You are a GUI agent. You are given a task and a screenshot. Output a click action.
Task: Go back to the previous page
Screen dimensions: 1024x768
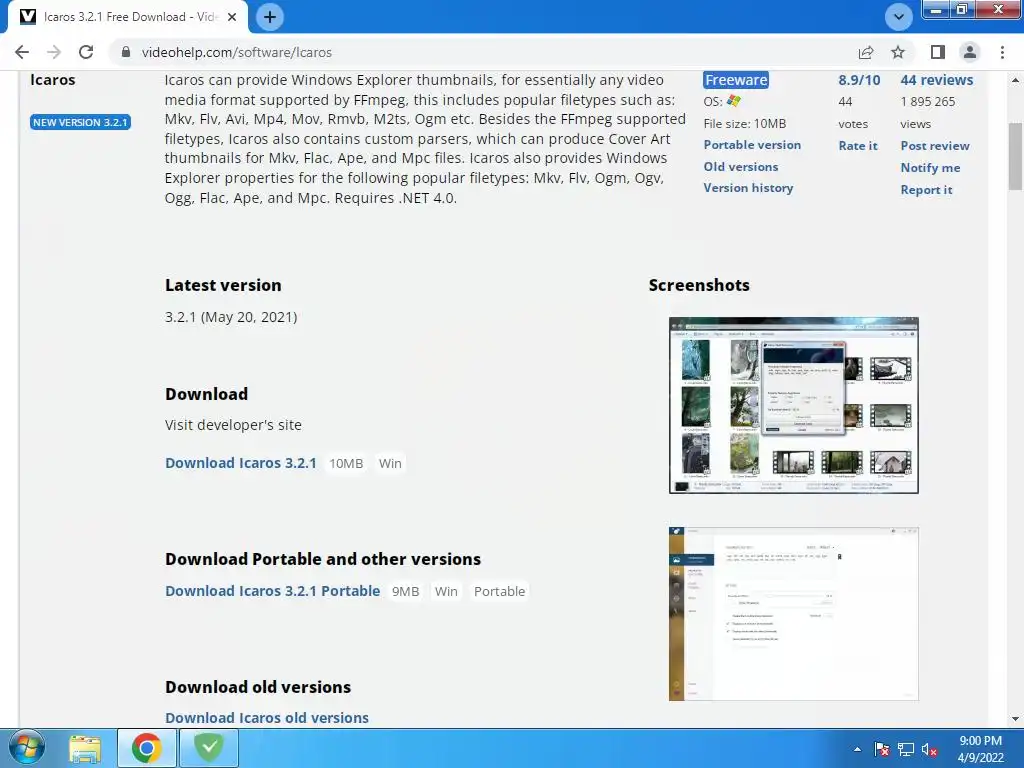click(22, 52)
